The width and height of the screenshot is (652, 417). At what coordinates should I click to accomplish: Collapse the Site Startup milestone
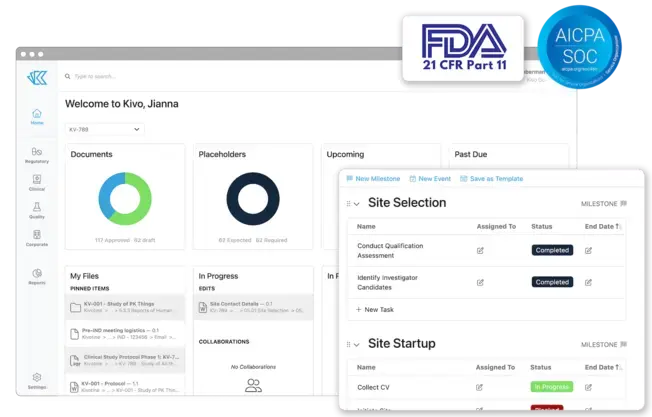click(357, 345)
